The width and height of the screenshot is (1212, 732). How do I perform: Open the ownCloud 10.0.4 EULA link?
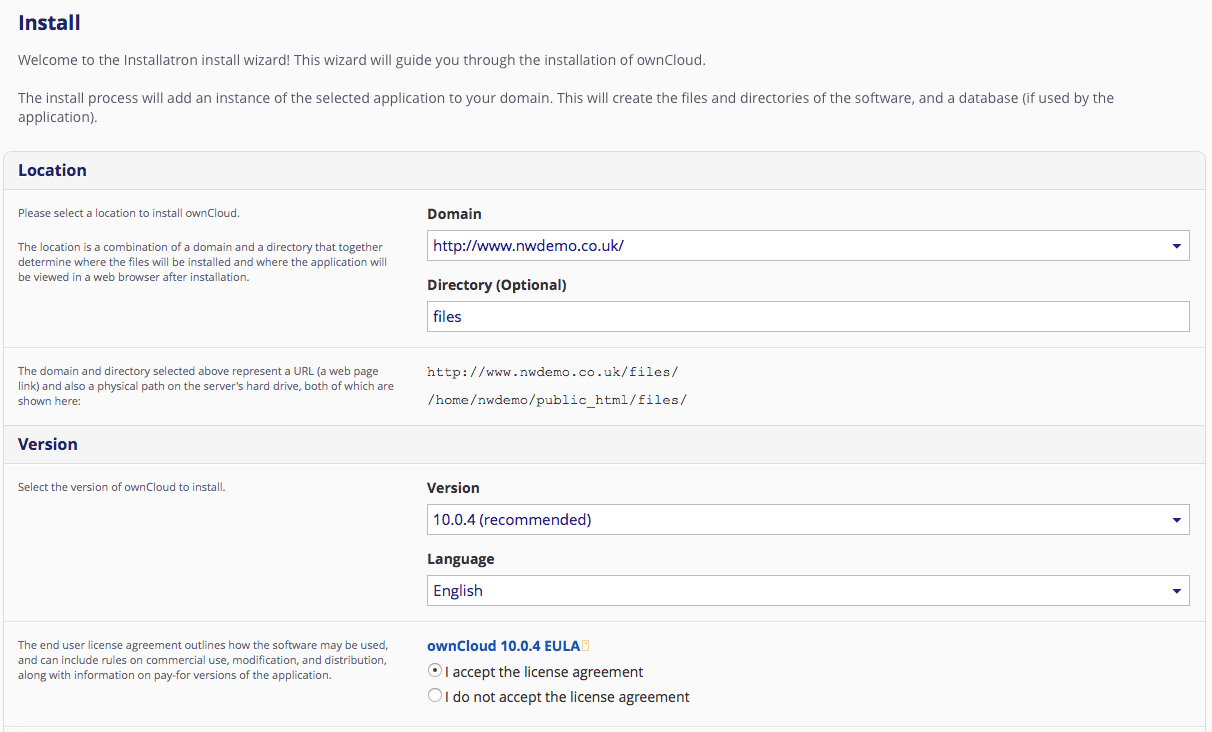503,646
